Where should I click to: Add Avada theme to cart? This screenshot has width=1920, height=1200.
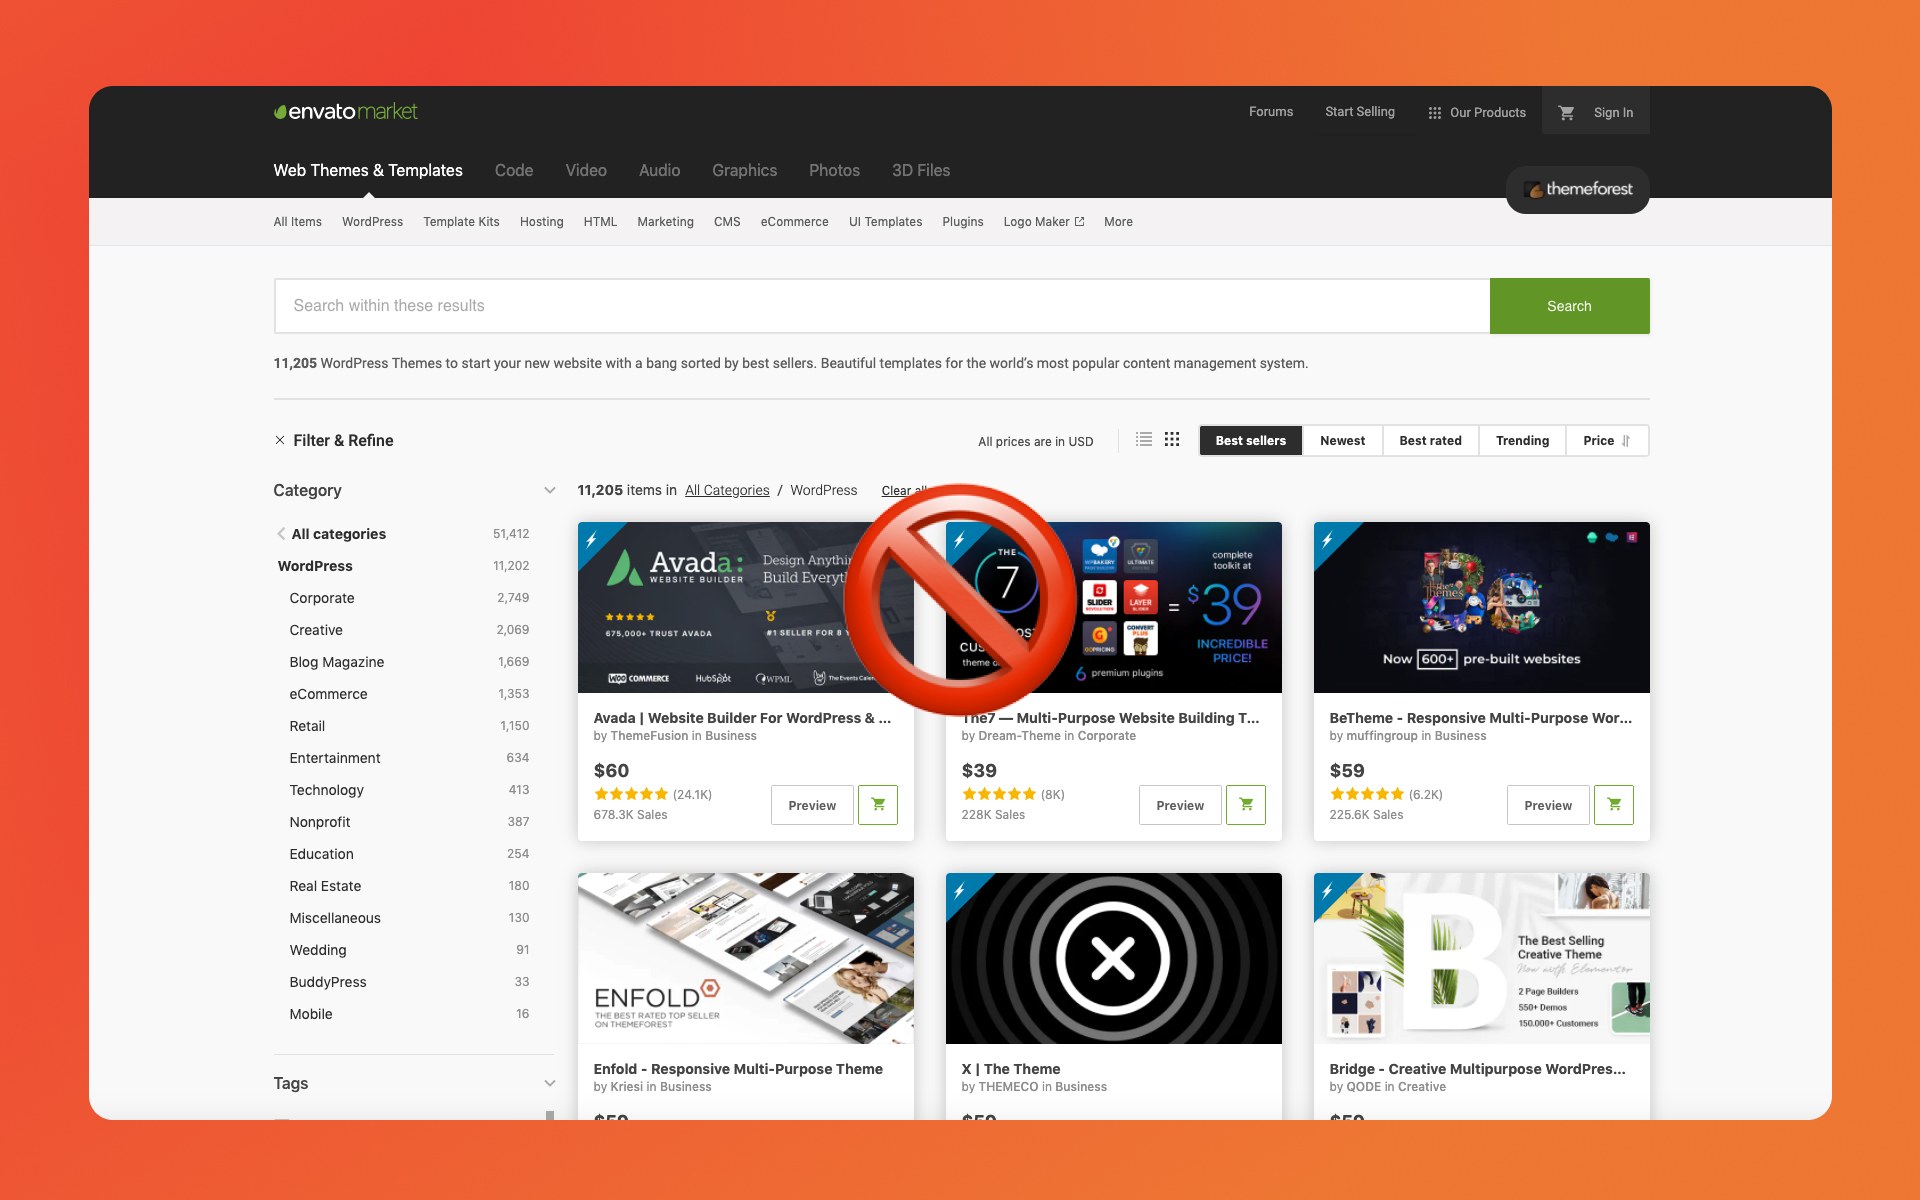point(877,805)
